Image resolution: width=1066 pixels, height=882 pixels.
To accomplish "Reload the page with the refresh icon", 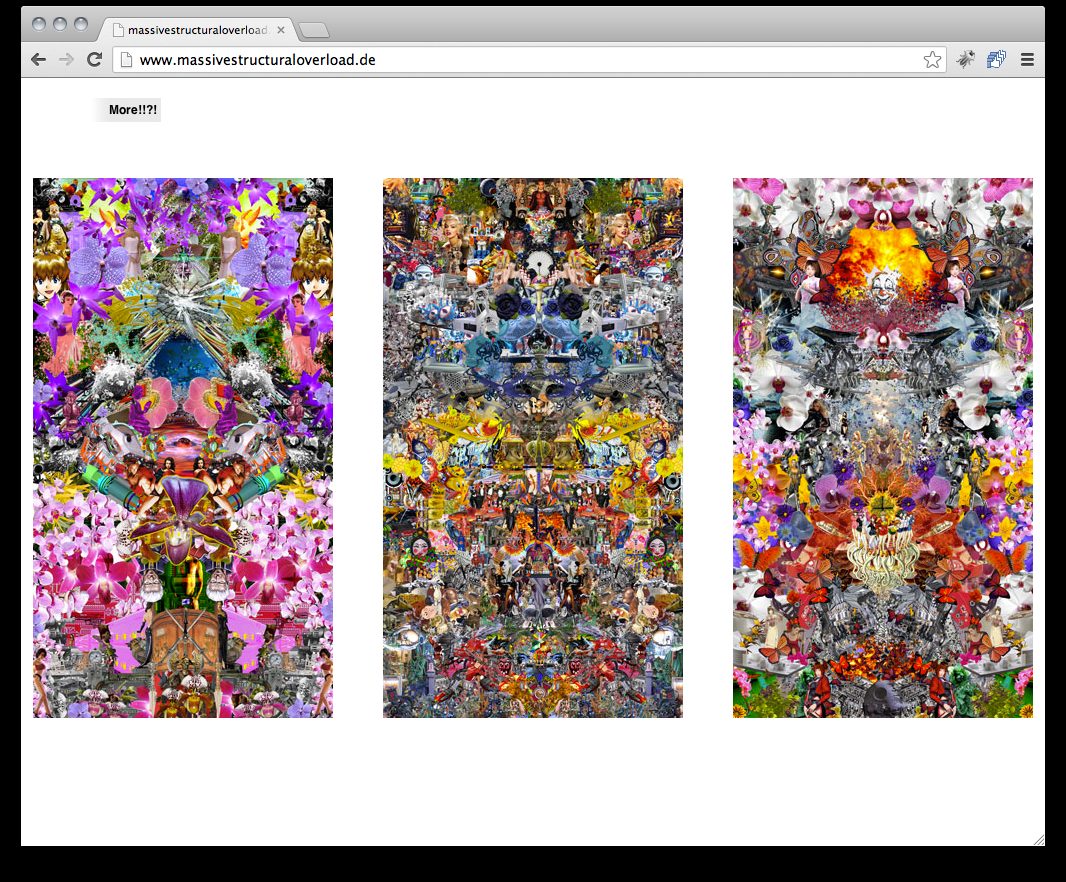I will pyautogui.click(x=94, y=60).
